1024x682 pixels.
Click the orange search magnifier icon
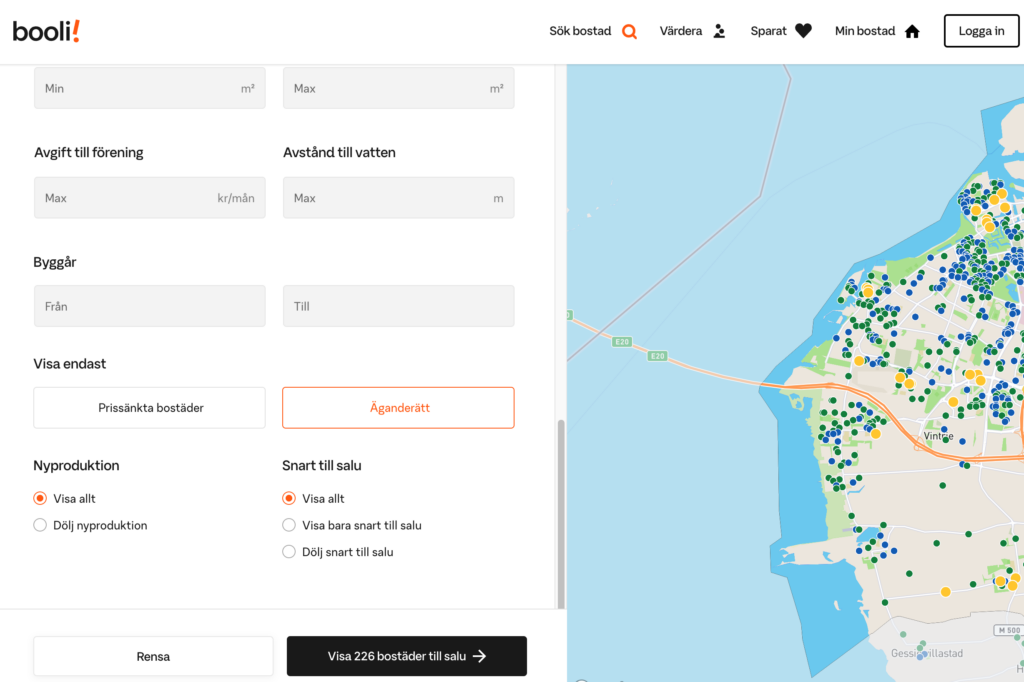click(629, 31)
